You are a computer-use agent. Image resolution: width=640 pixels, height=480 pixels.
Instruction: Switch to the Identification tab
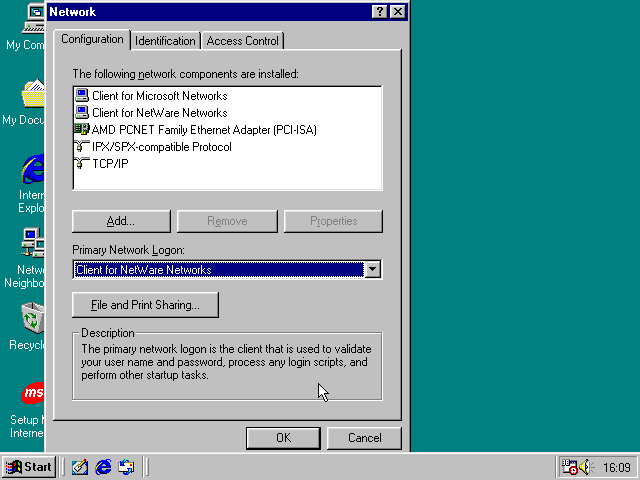coord(165,41)
